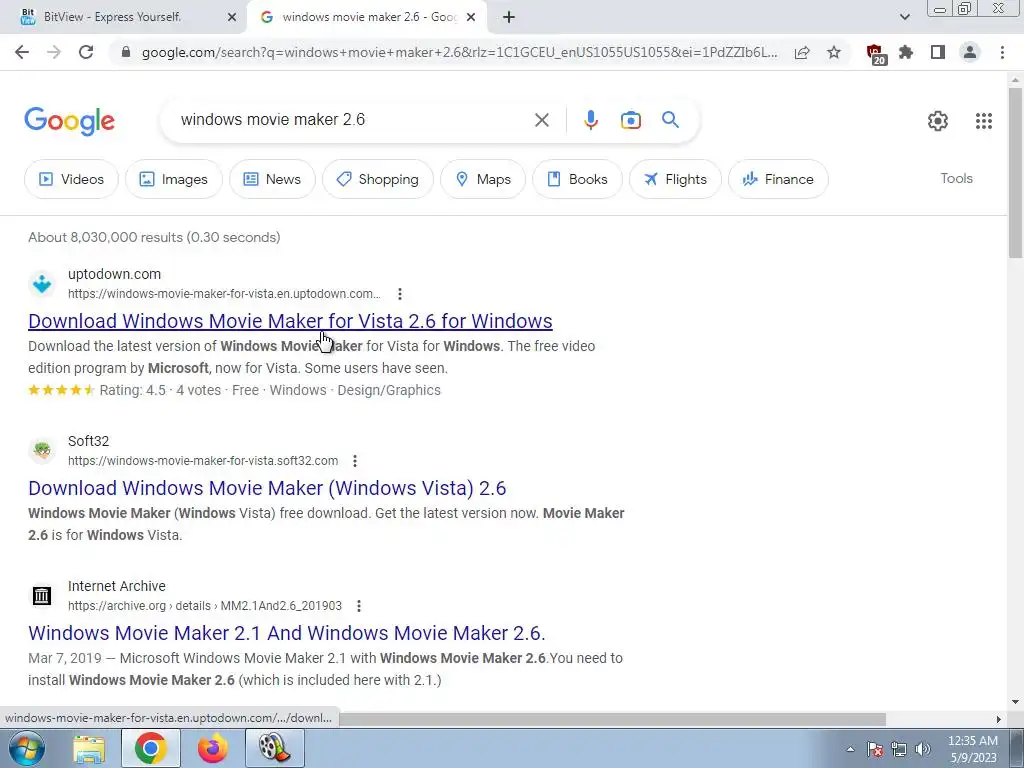The height and width of the screenshot is (768, 1024).
Task: Open the Flights search filter
Action: click(675, 179)
